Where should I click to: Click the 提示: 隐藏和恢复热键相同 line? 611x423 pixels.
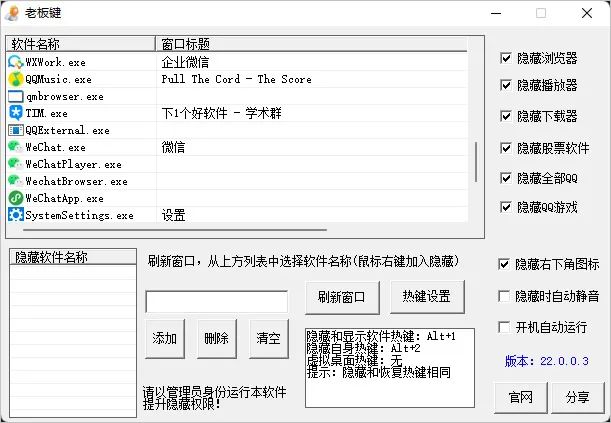pos(379,372)
